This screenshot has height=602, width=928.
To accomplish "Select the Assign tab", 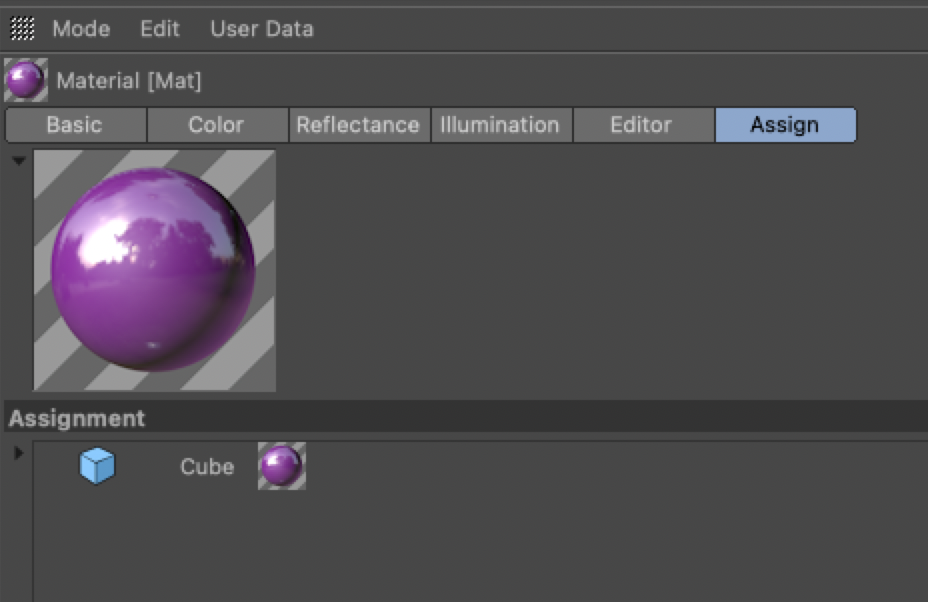I will (785, 125).
